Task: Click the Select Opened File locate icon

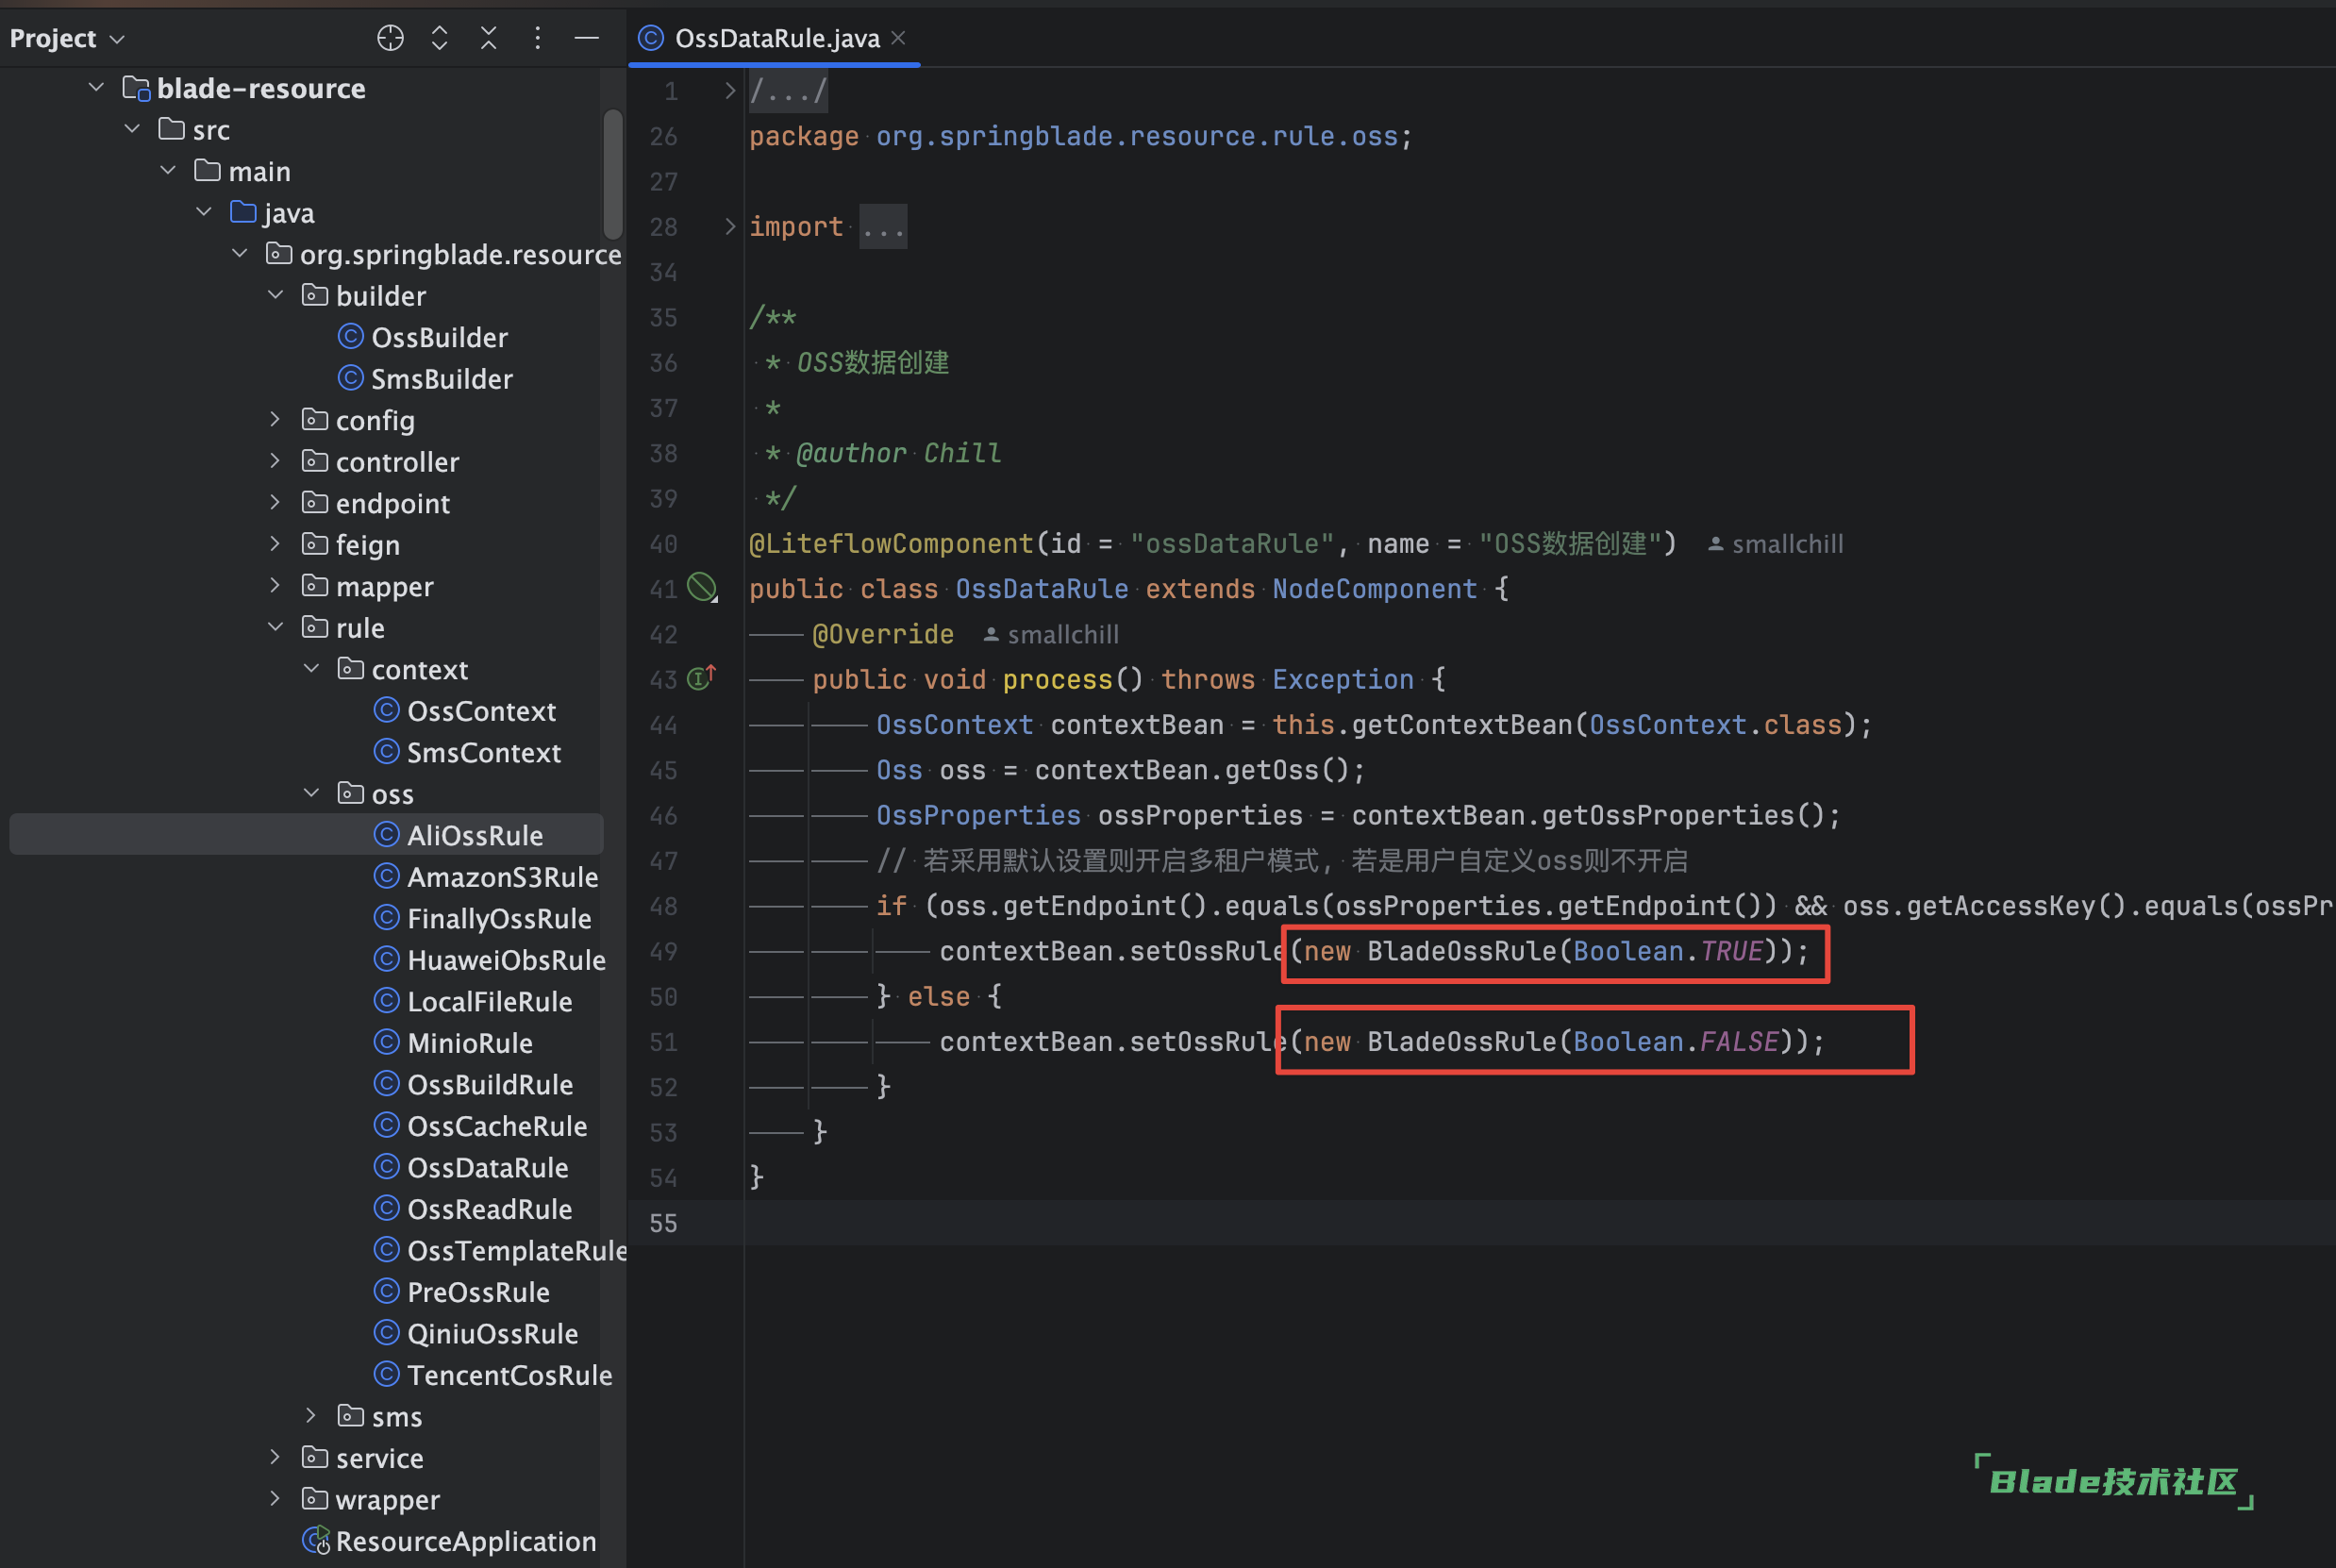Action: pyautogui.click(x=390, y=38)
